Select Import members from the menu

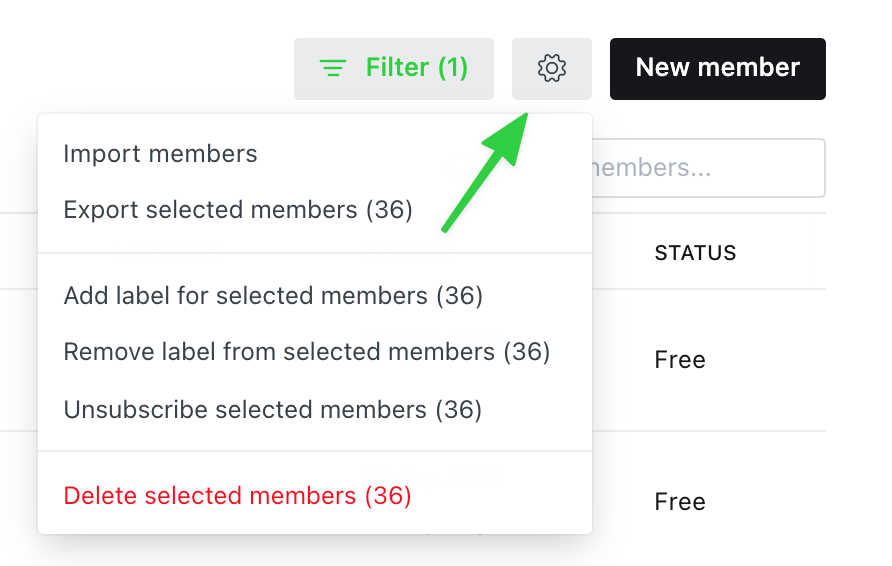(160, 154)
